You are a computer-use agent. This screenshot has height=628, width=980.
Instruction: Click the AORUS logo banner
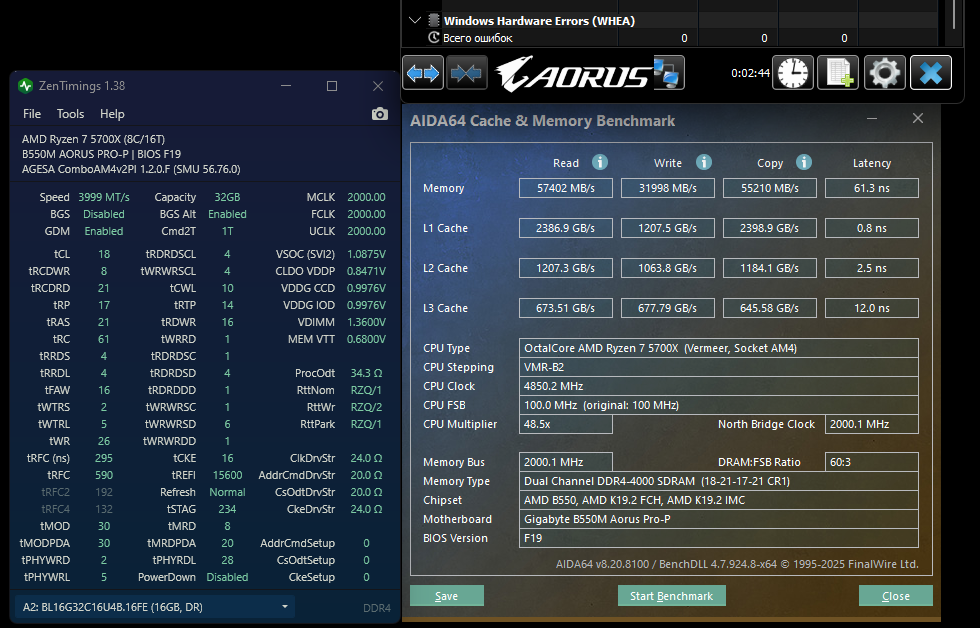(x=574, y=74)
